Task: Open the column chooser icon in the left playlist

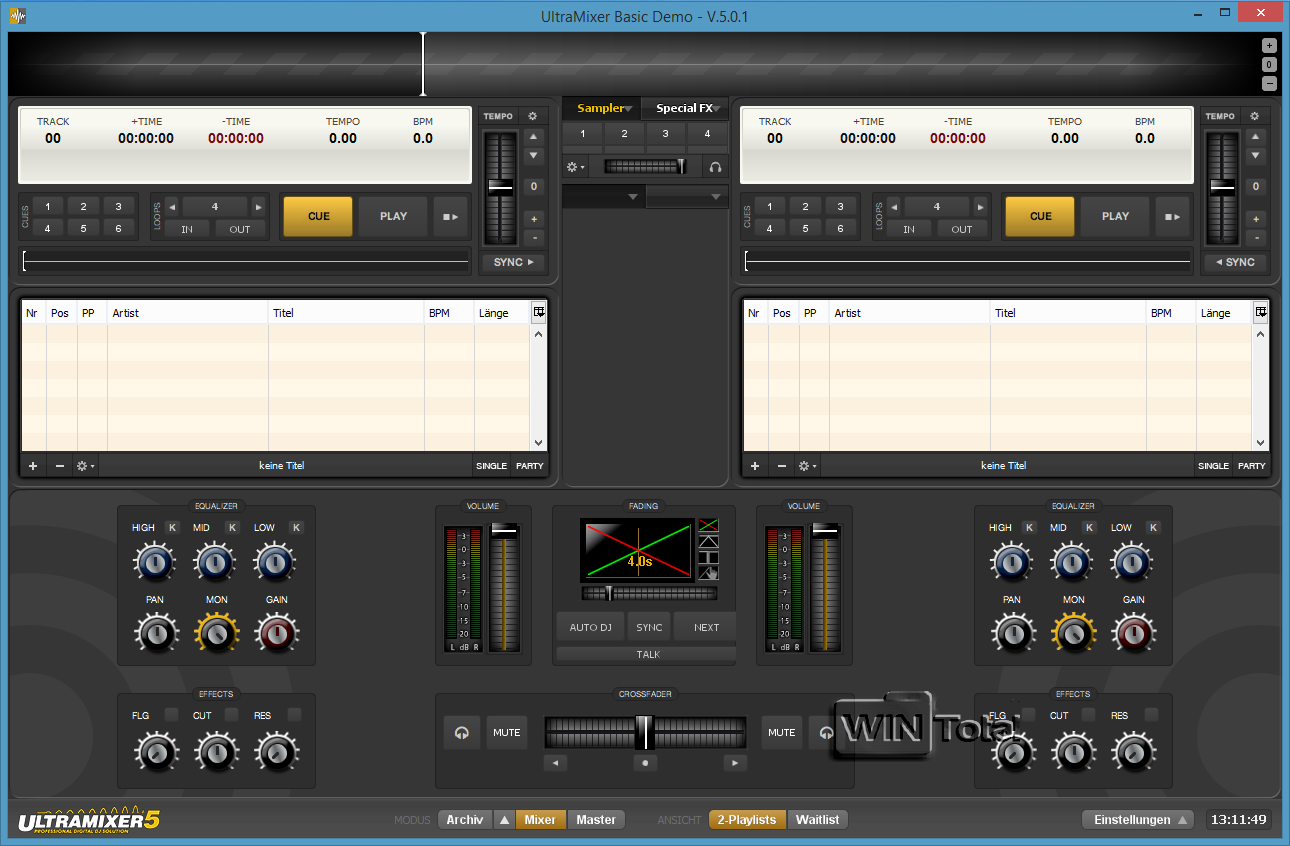Action: [x=538, y=312]
